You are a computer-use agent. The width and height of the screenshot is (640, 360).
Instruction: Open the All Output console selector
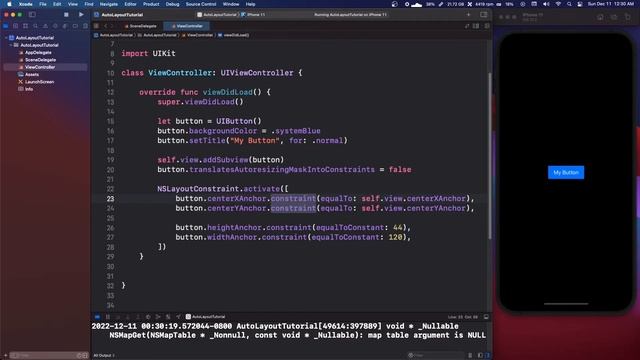click(104, 356)
